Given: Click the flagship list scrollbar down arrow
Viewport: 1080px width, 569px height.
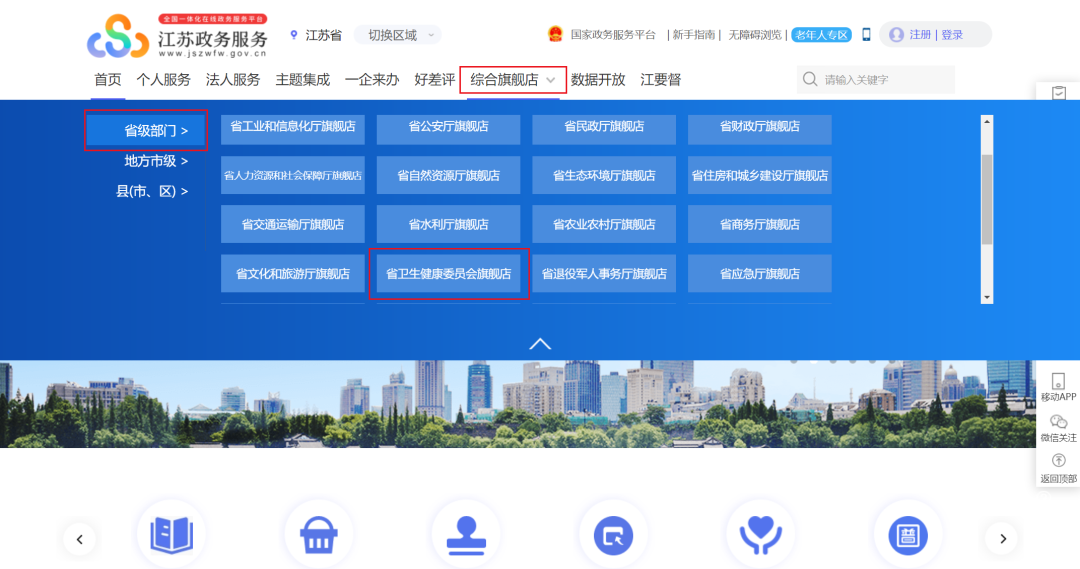Looking at the screenshot, I should coord(987,298).
